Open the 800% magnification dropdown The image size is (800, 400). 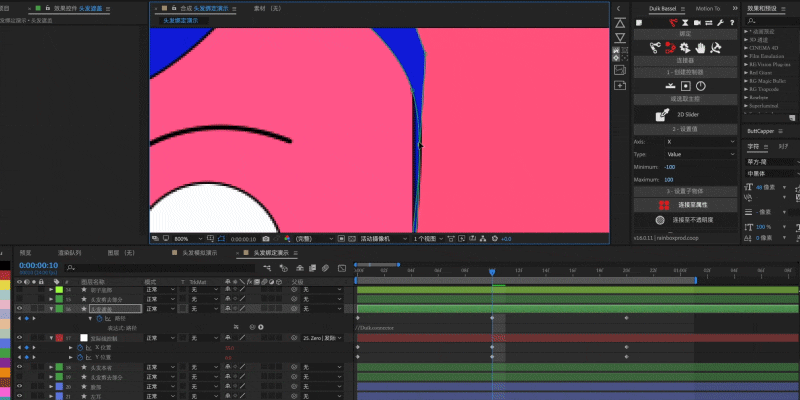pos(187,238)
